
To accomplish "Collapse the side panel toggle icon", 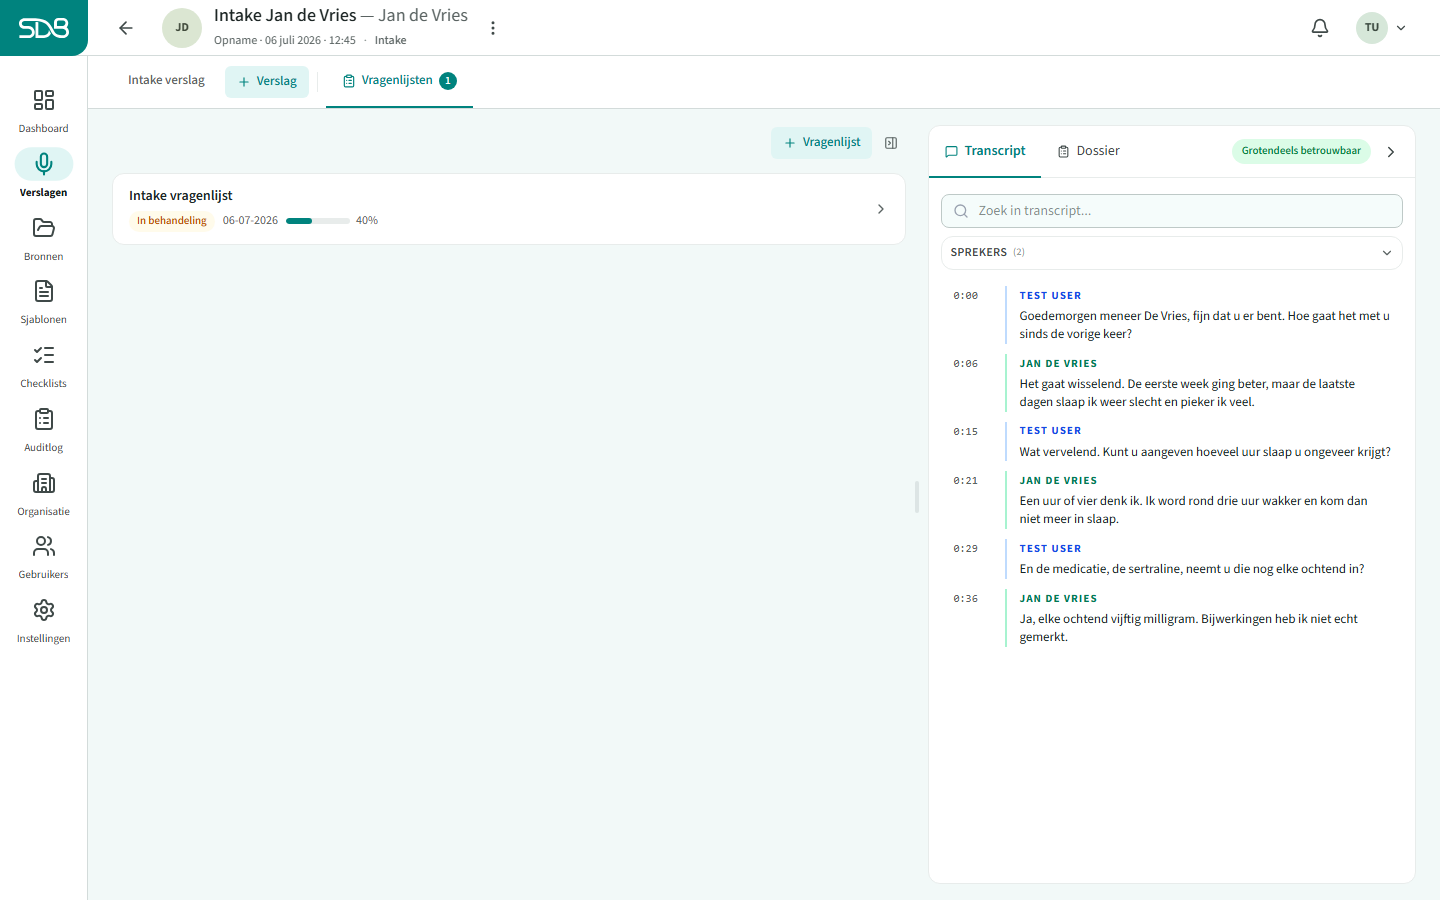I will coord(891,143).
